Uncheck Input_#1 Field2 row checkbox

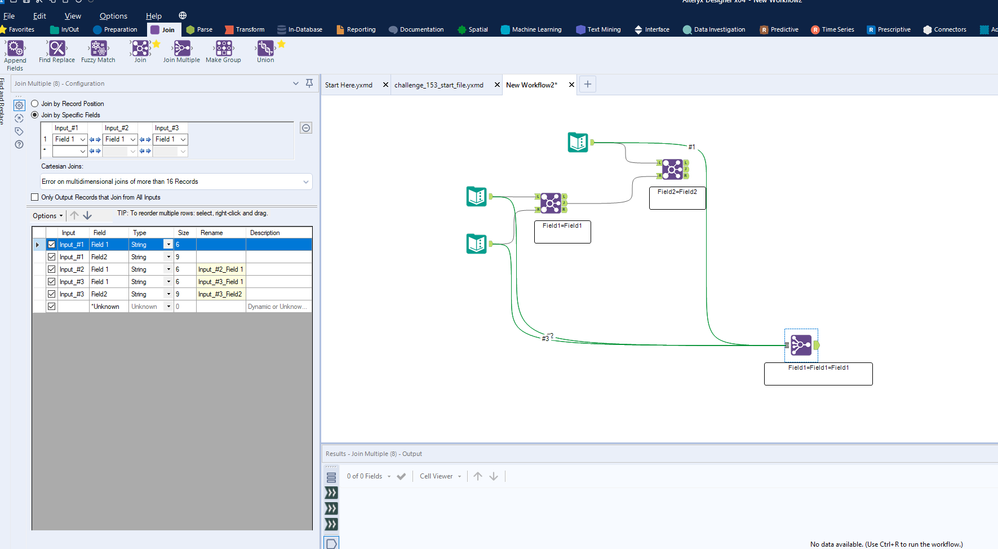52,257
